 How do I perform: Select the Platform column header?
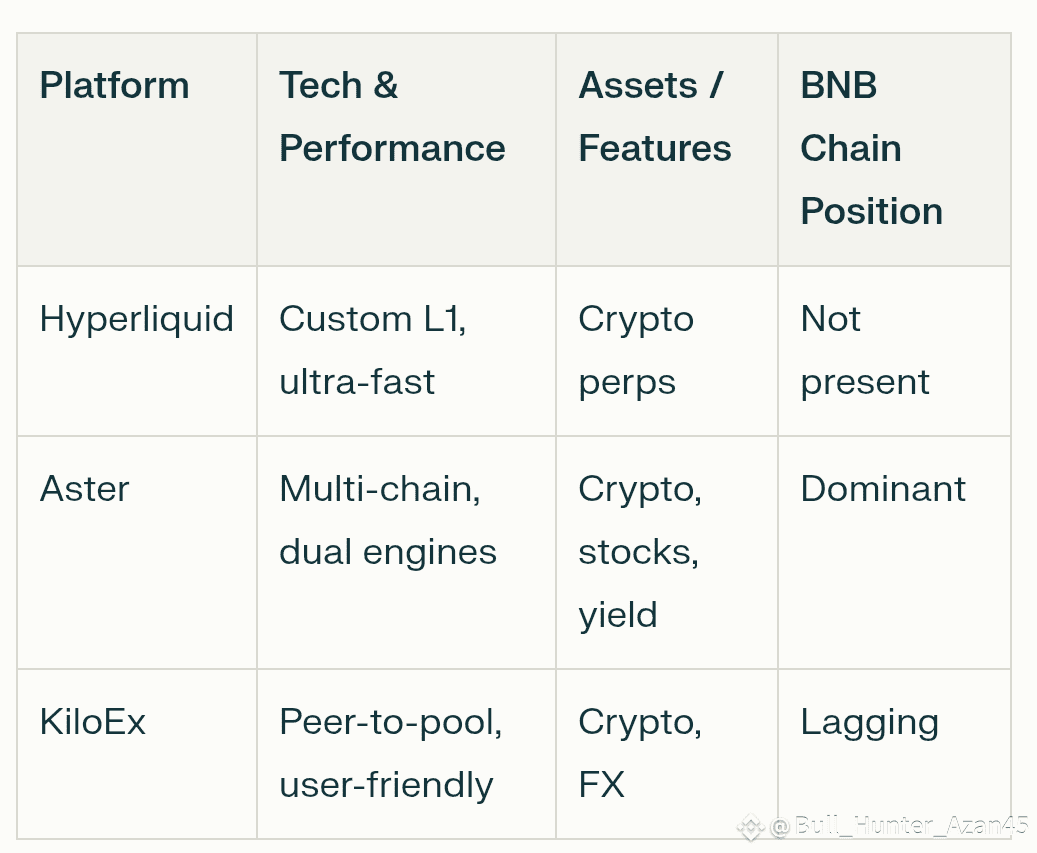click(x=114, y=86)
